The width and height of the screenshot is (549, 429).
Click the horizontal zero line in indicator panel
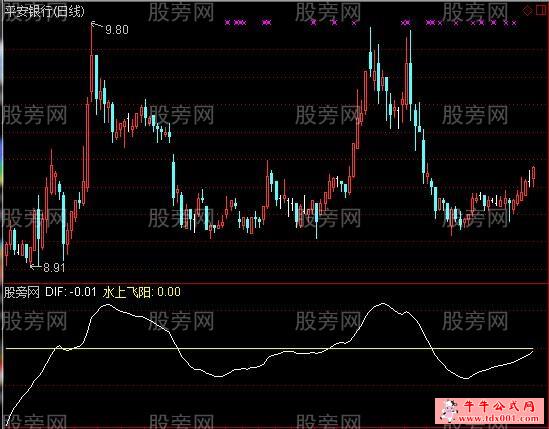tap(270, 348)
